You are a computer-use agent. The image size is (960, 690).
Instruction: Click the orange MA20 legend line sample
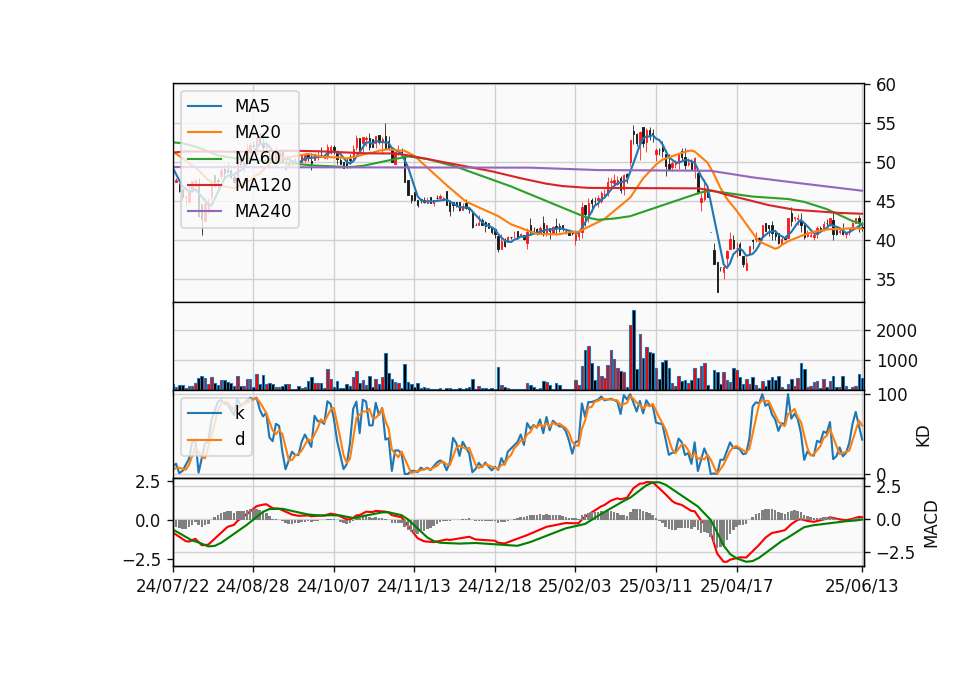(204, 132)
